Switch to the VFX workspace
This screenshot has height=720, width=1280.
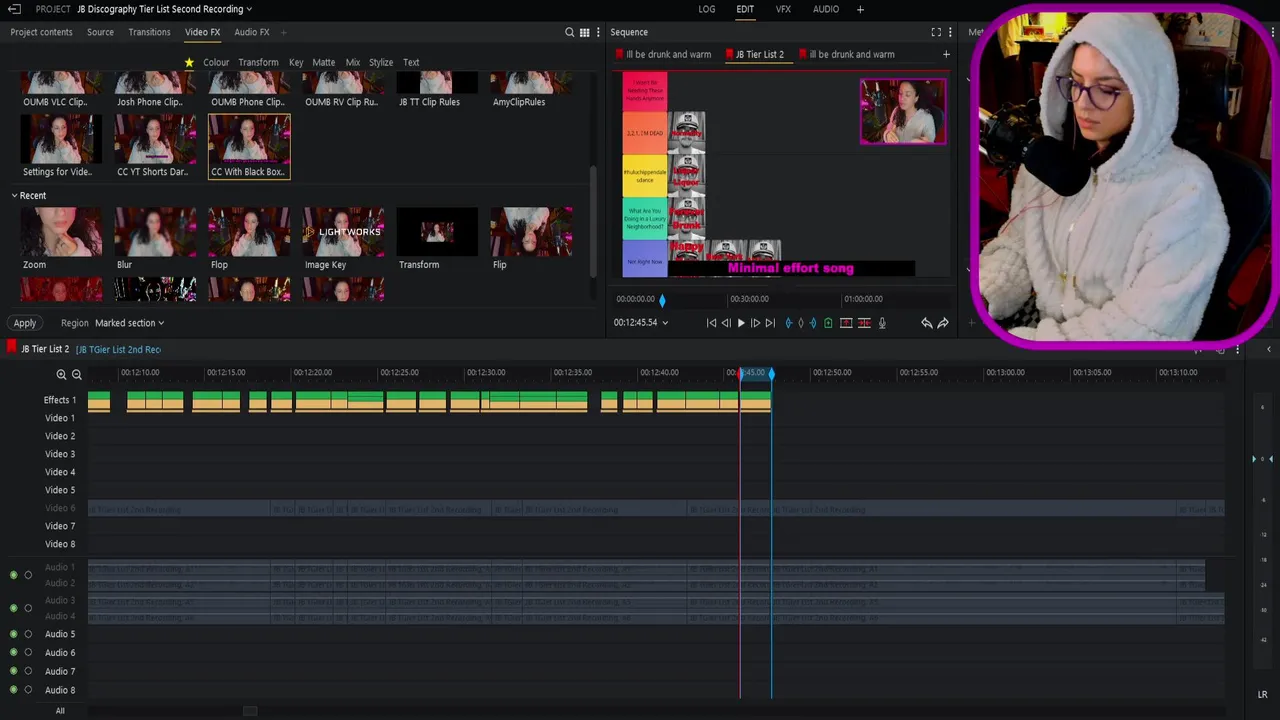[783, 9]
